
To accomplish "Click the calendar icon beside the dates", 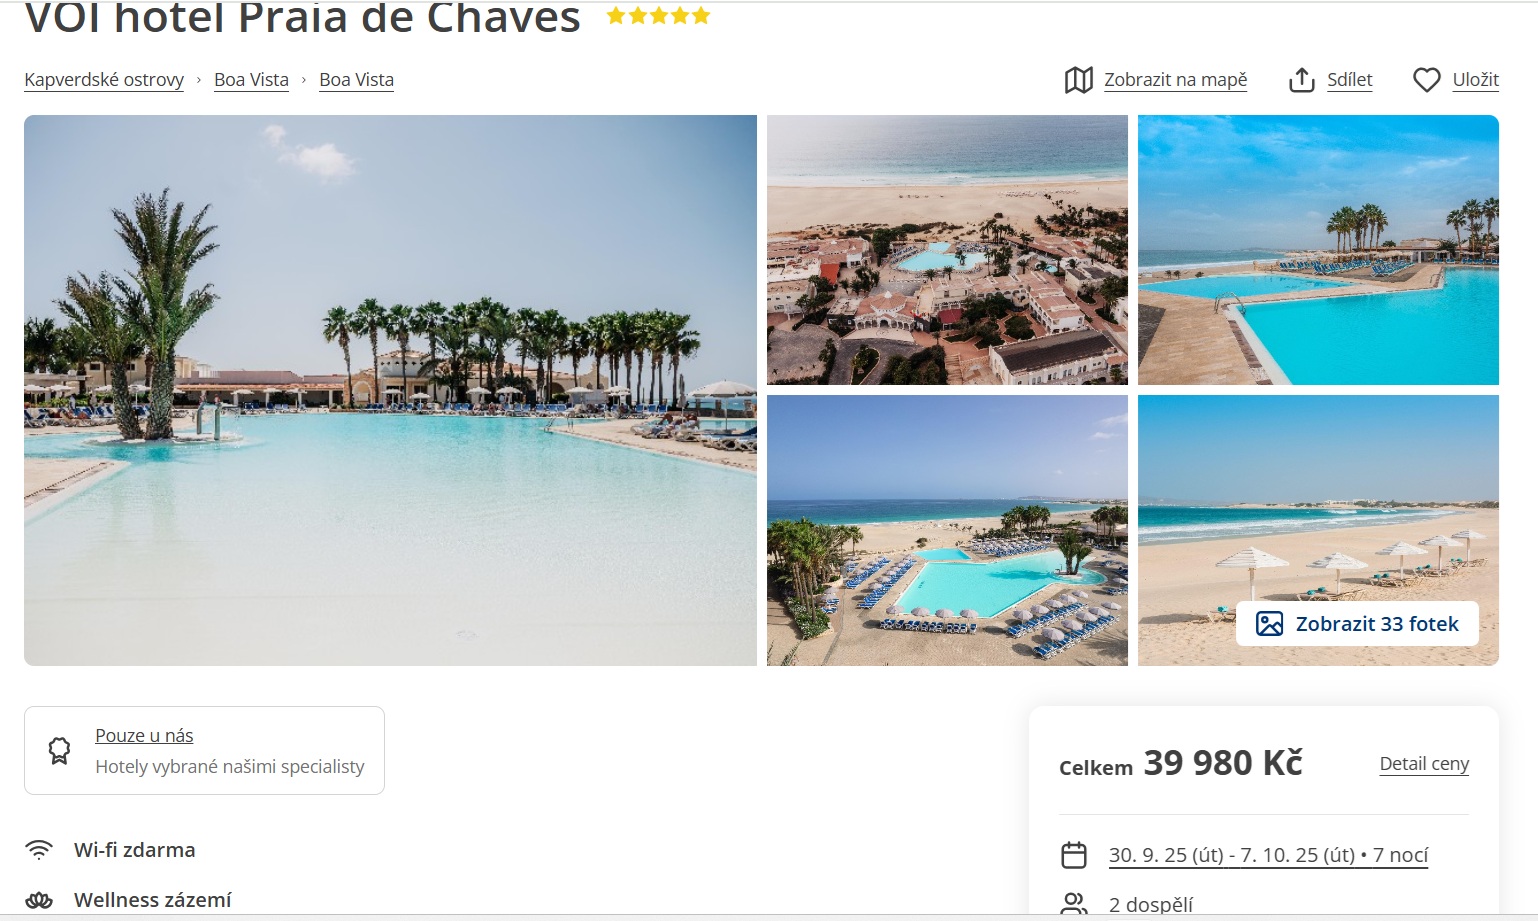I will point(1074,855).
